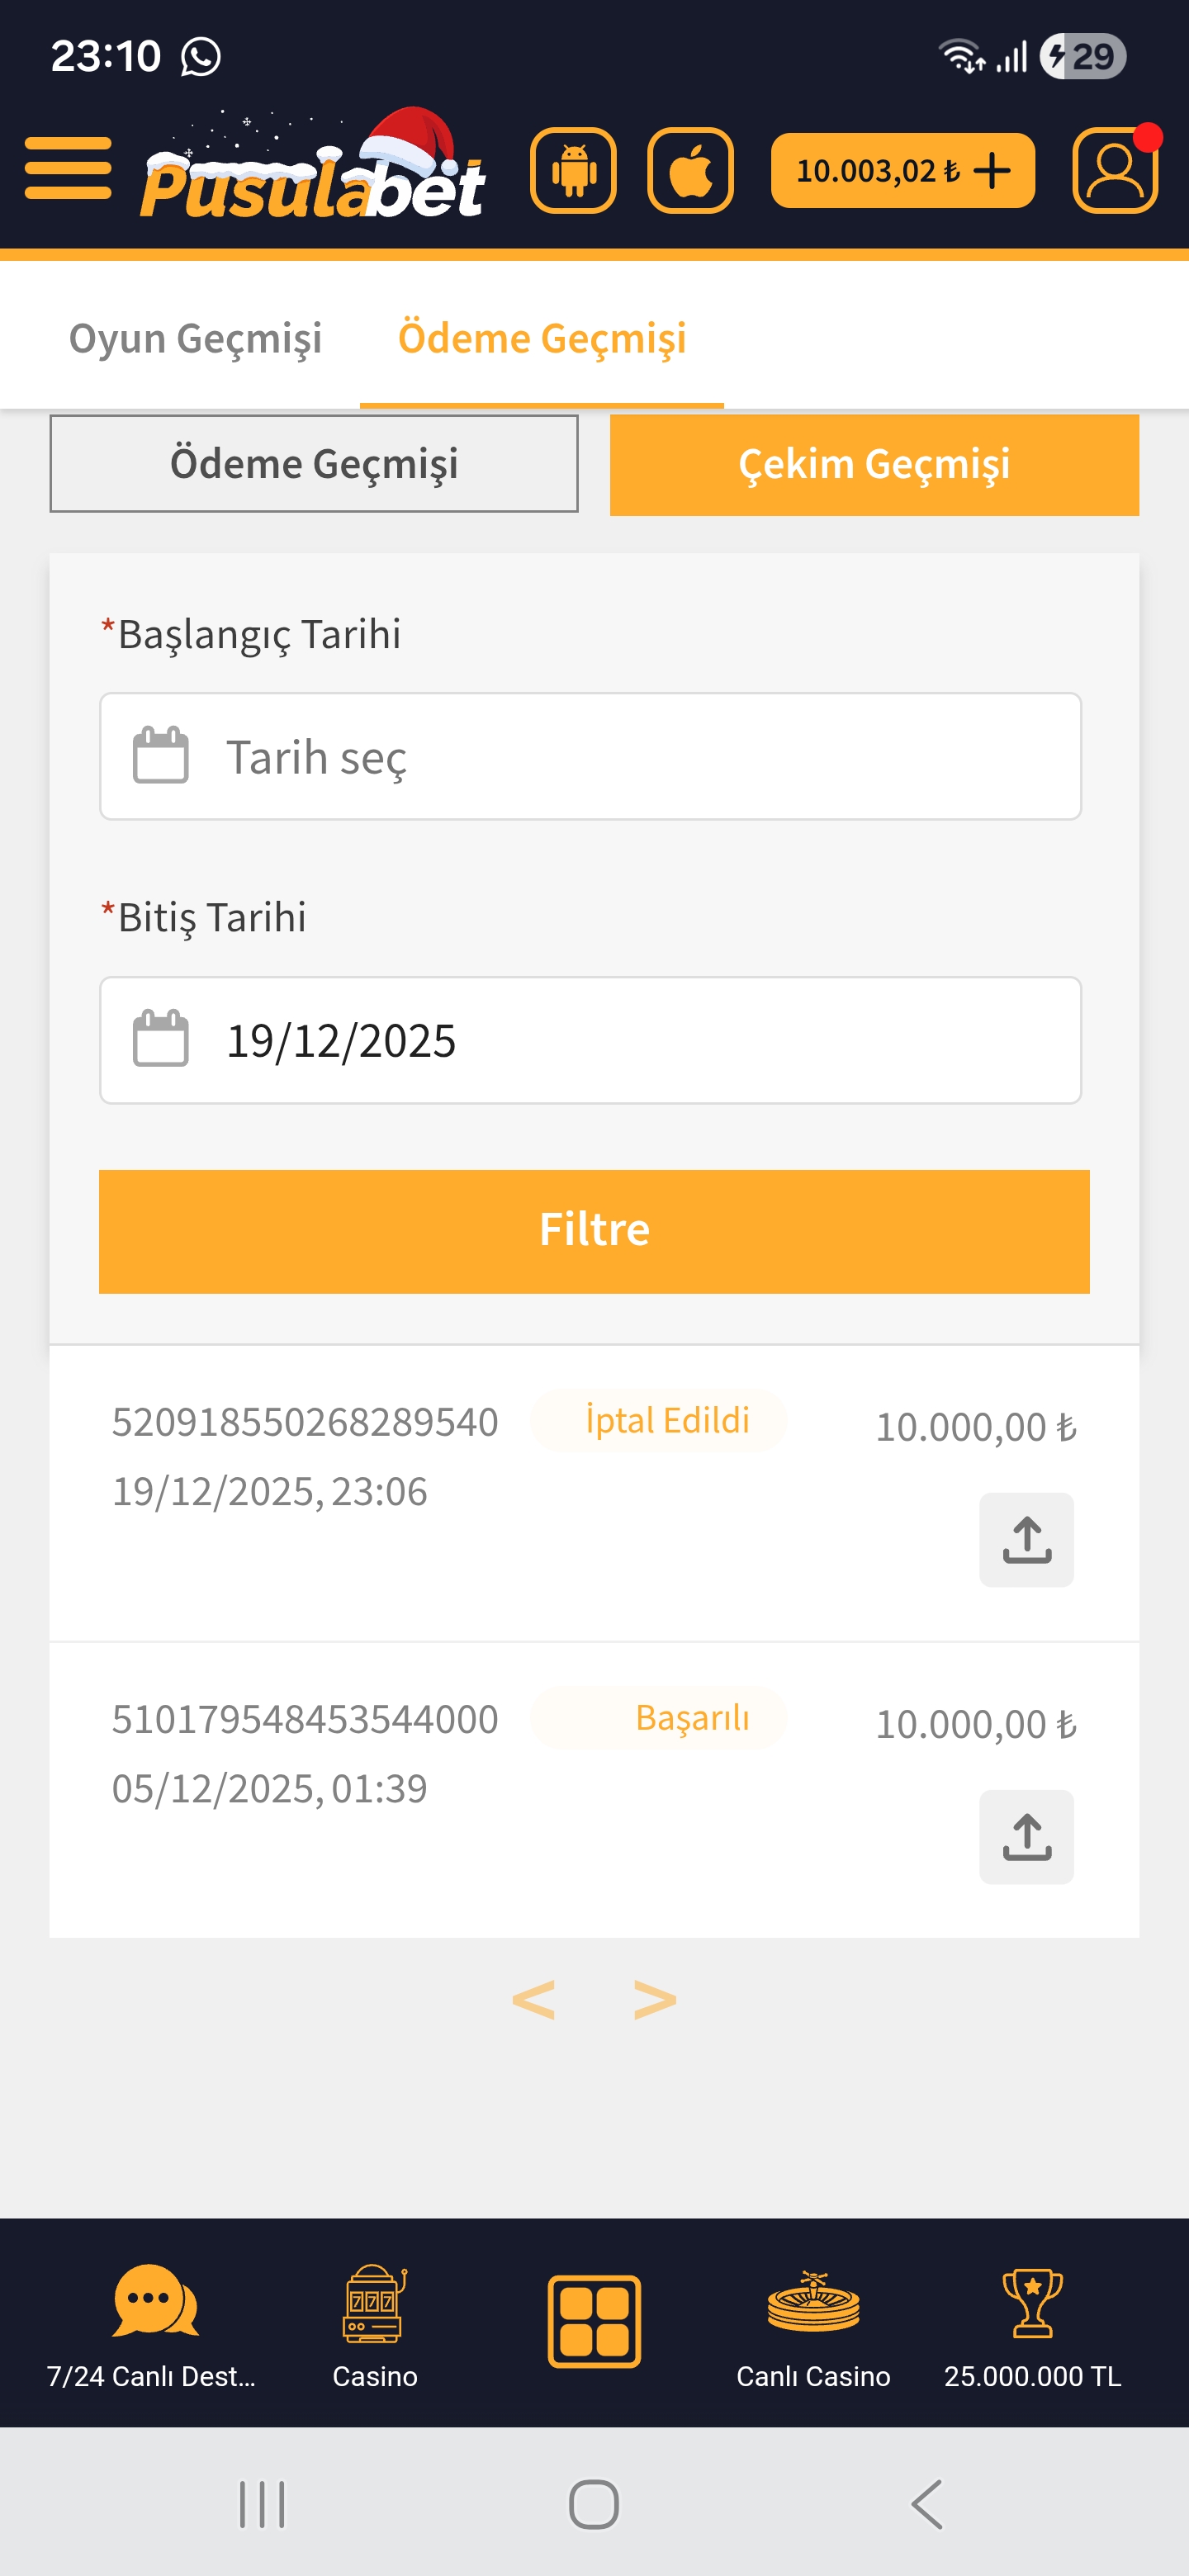Switch to Oyun Geçmişi tab
Viewport: 1189px width, 2576px height.
tap(195, 338)
